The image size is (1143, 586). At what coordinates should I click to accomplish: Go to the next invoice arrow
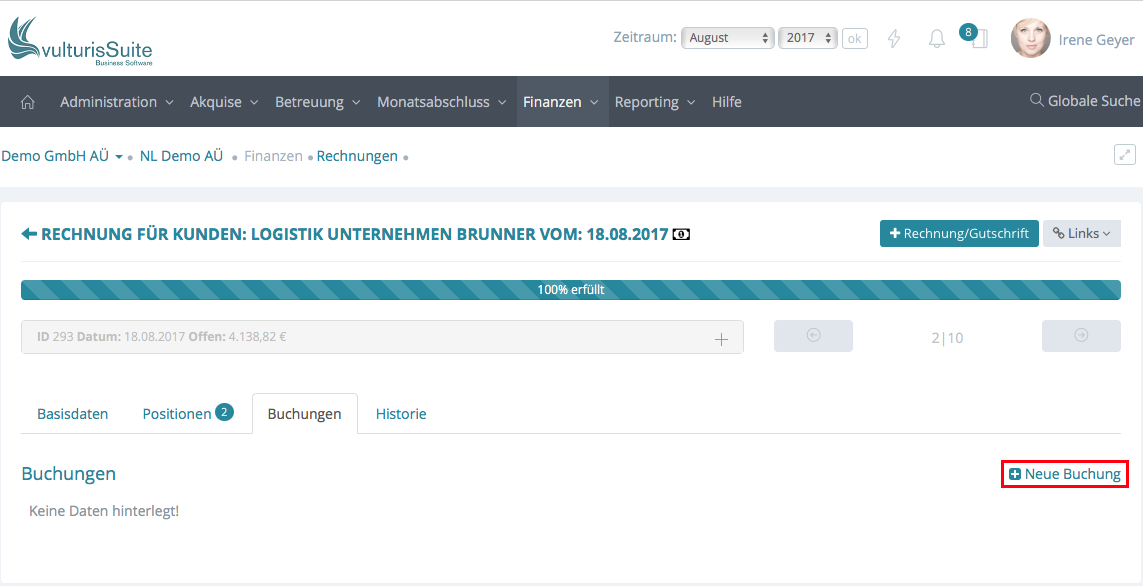(x=1081, y=336)
